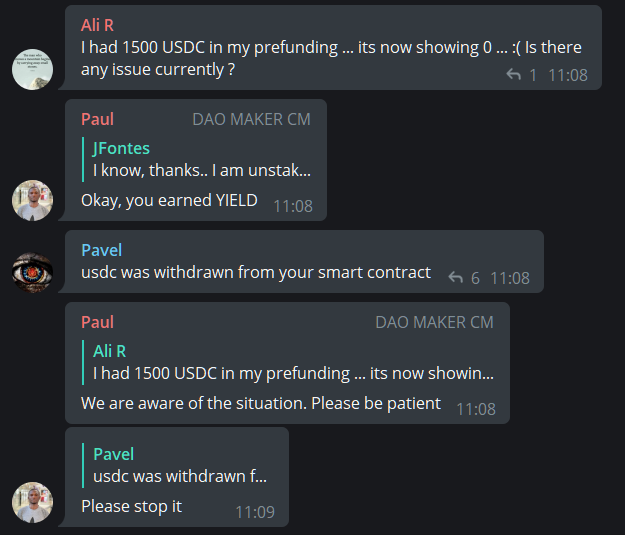Click 'Pavel' sender name in blue

coord(101,250)
